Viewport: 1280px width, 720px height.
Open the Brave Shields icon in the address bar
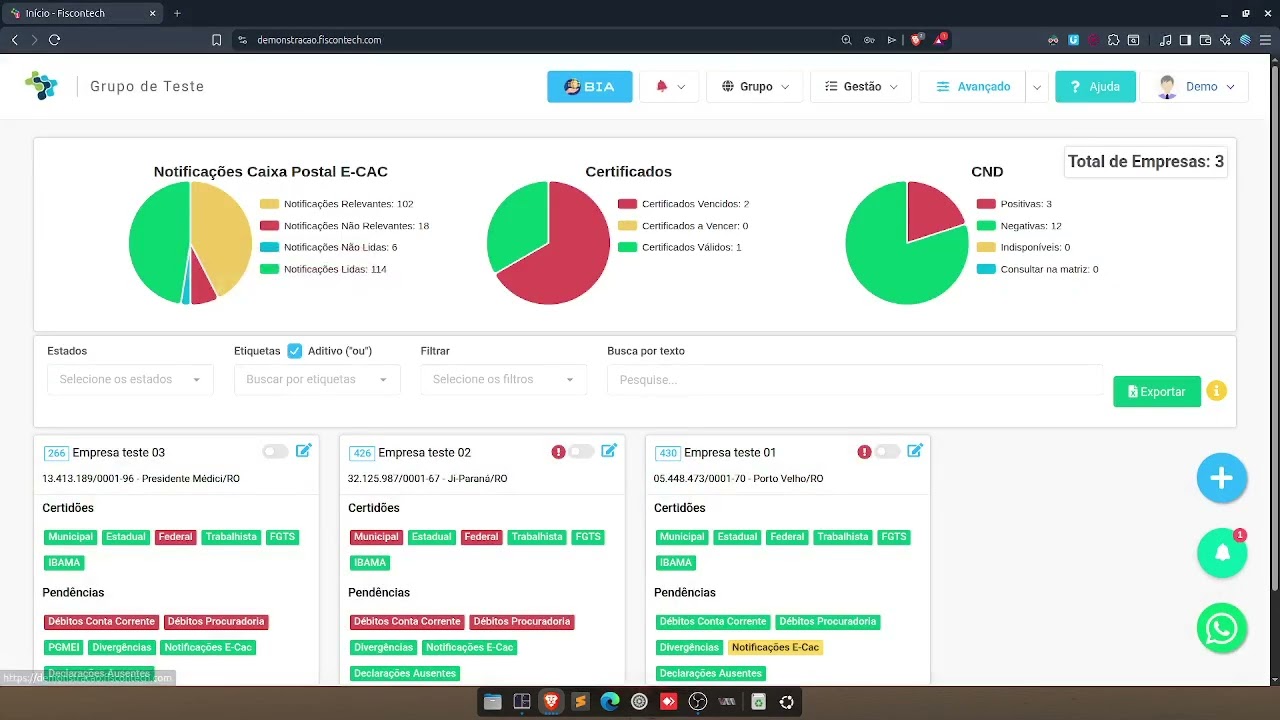(916, 40)
